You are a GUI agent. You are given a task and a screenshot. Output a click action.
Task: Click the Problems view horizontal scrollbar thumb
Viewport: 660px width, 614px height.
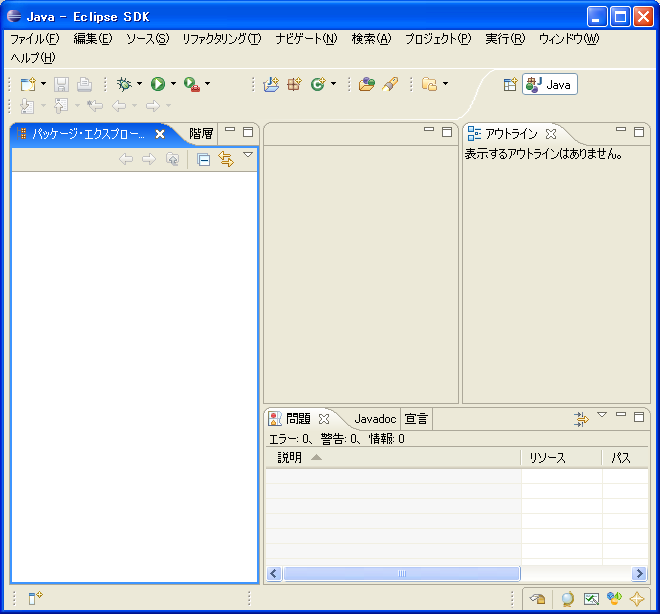click(401, 574)
